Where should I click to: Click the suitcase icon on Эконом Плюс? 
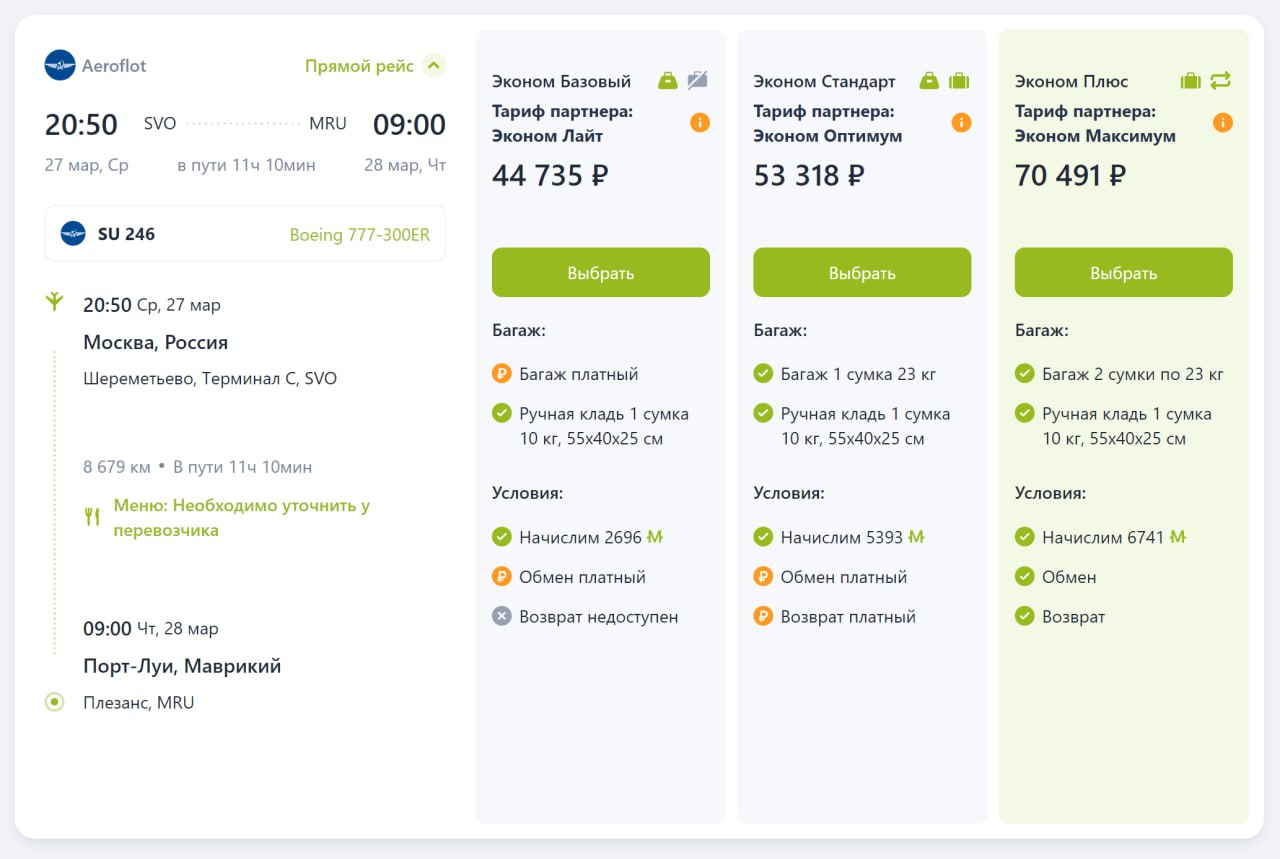coord(1190,81)
